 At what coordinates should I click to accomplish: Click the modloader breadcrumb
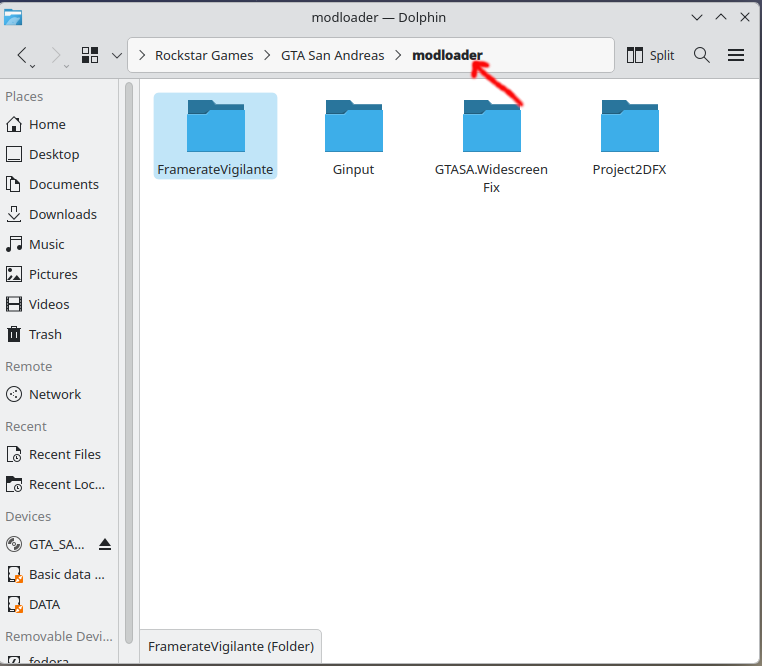(447, 55)
